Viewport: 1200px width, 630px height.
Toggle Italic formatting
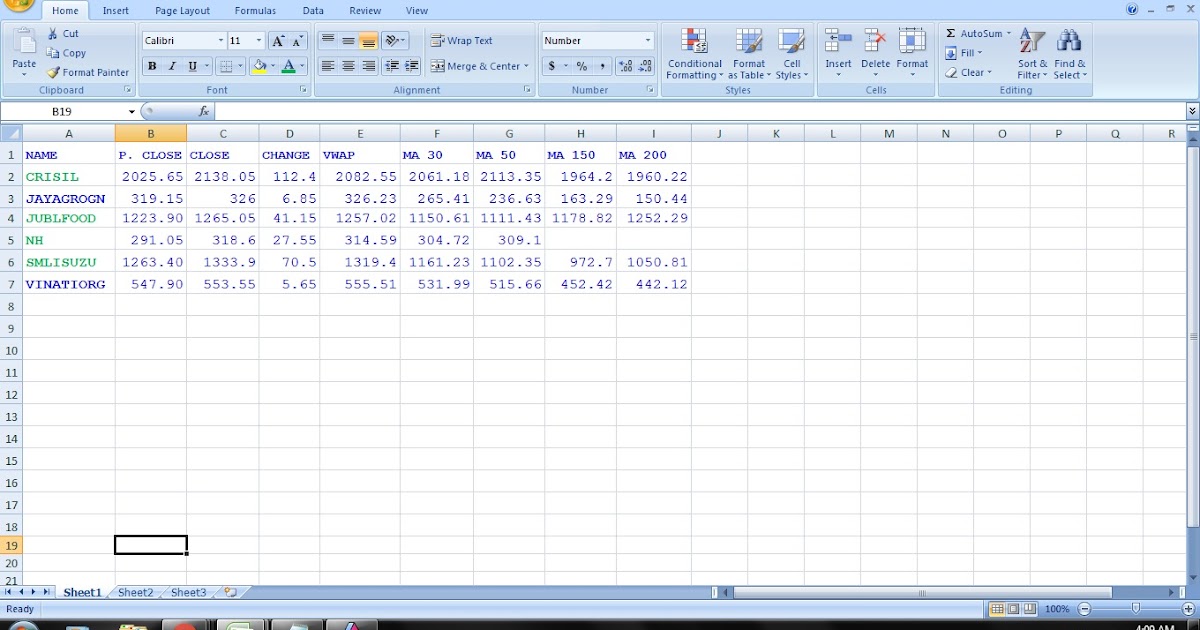click(x=172, y=66)
